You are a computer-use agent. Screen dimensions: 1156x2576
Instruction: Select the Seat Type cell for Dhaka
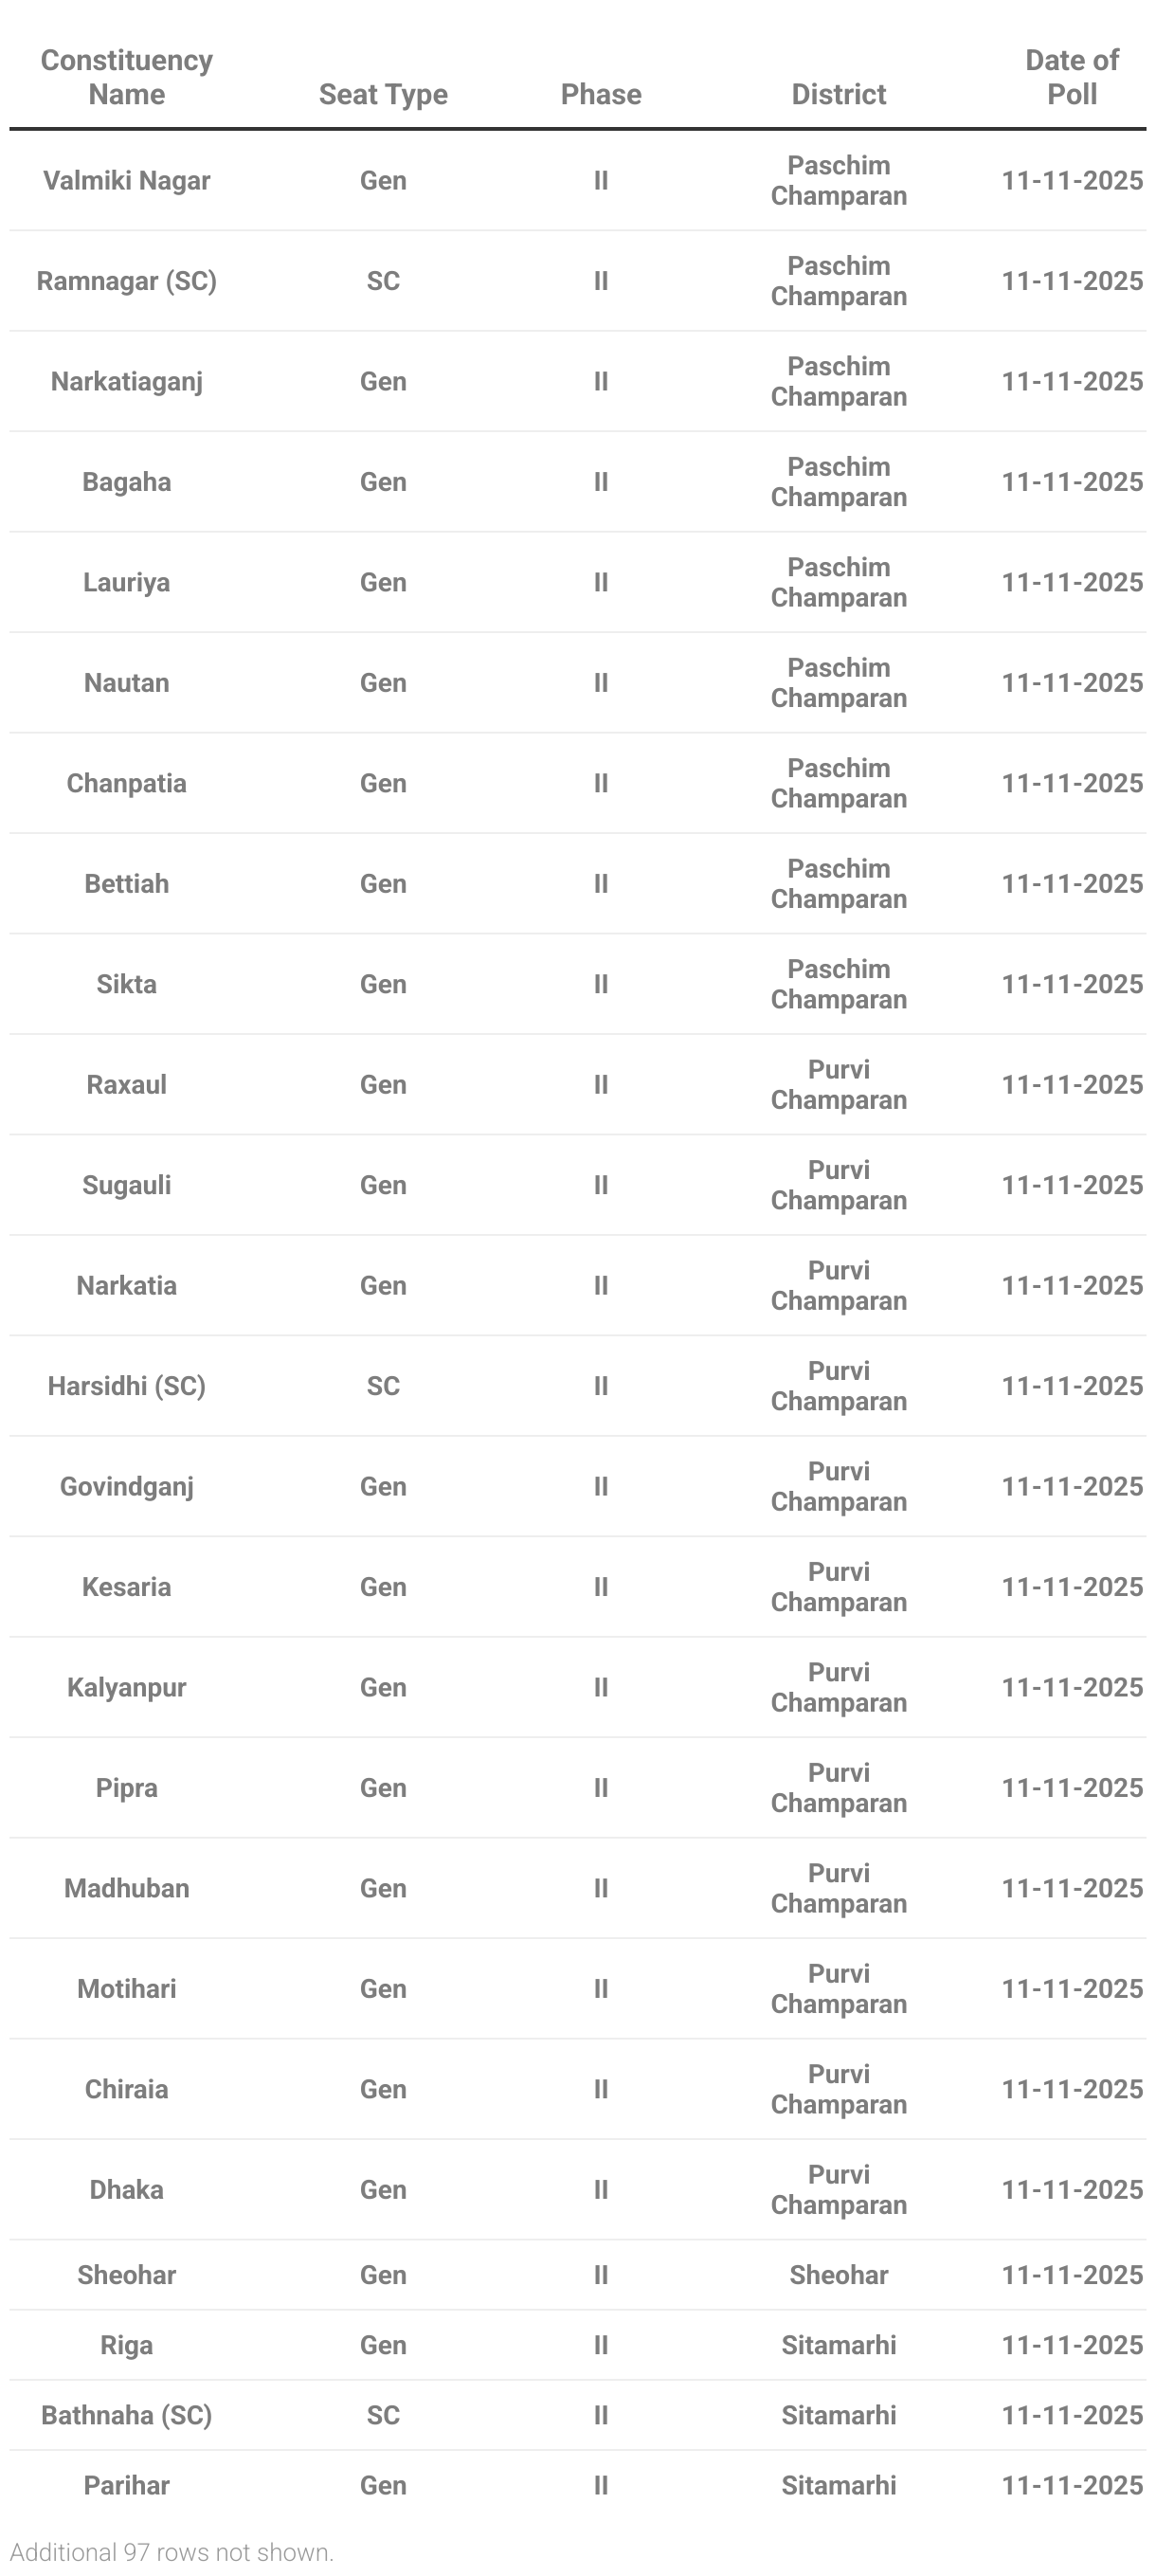[383, 2190]
